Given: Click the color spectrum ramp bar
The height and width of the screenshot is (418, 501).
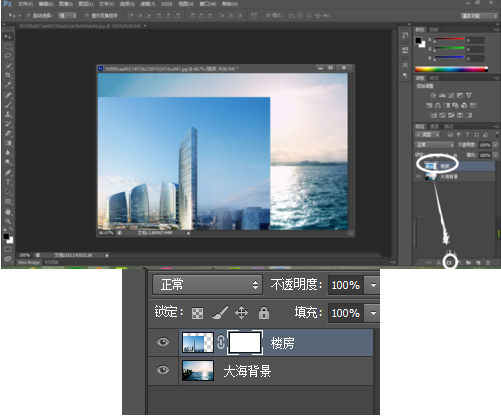Looking at the screenshot, I should [451, 69].
